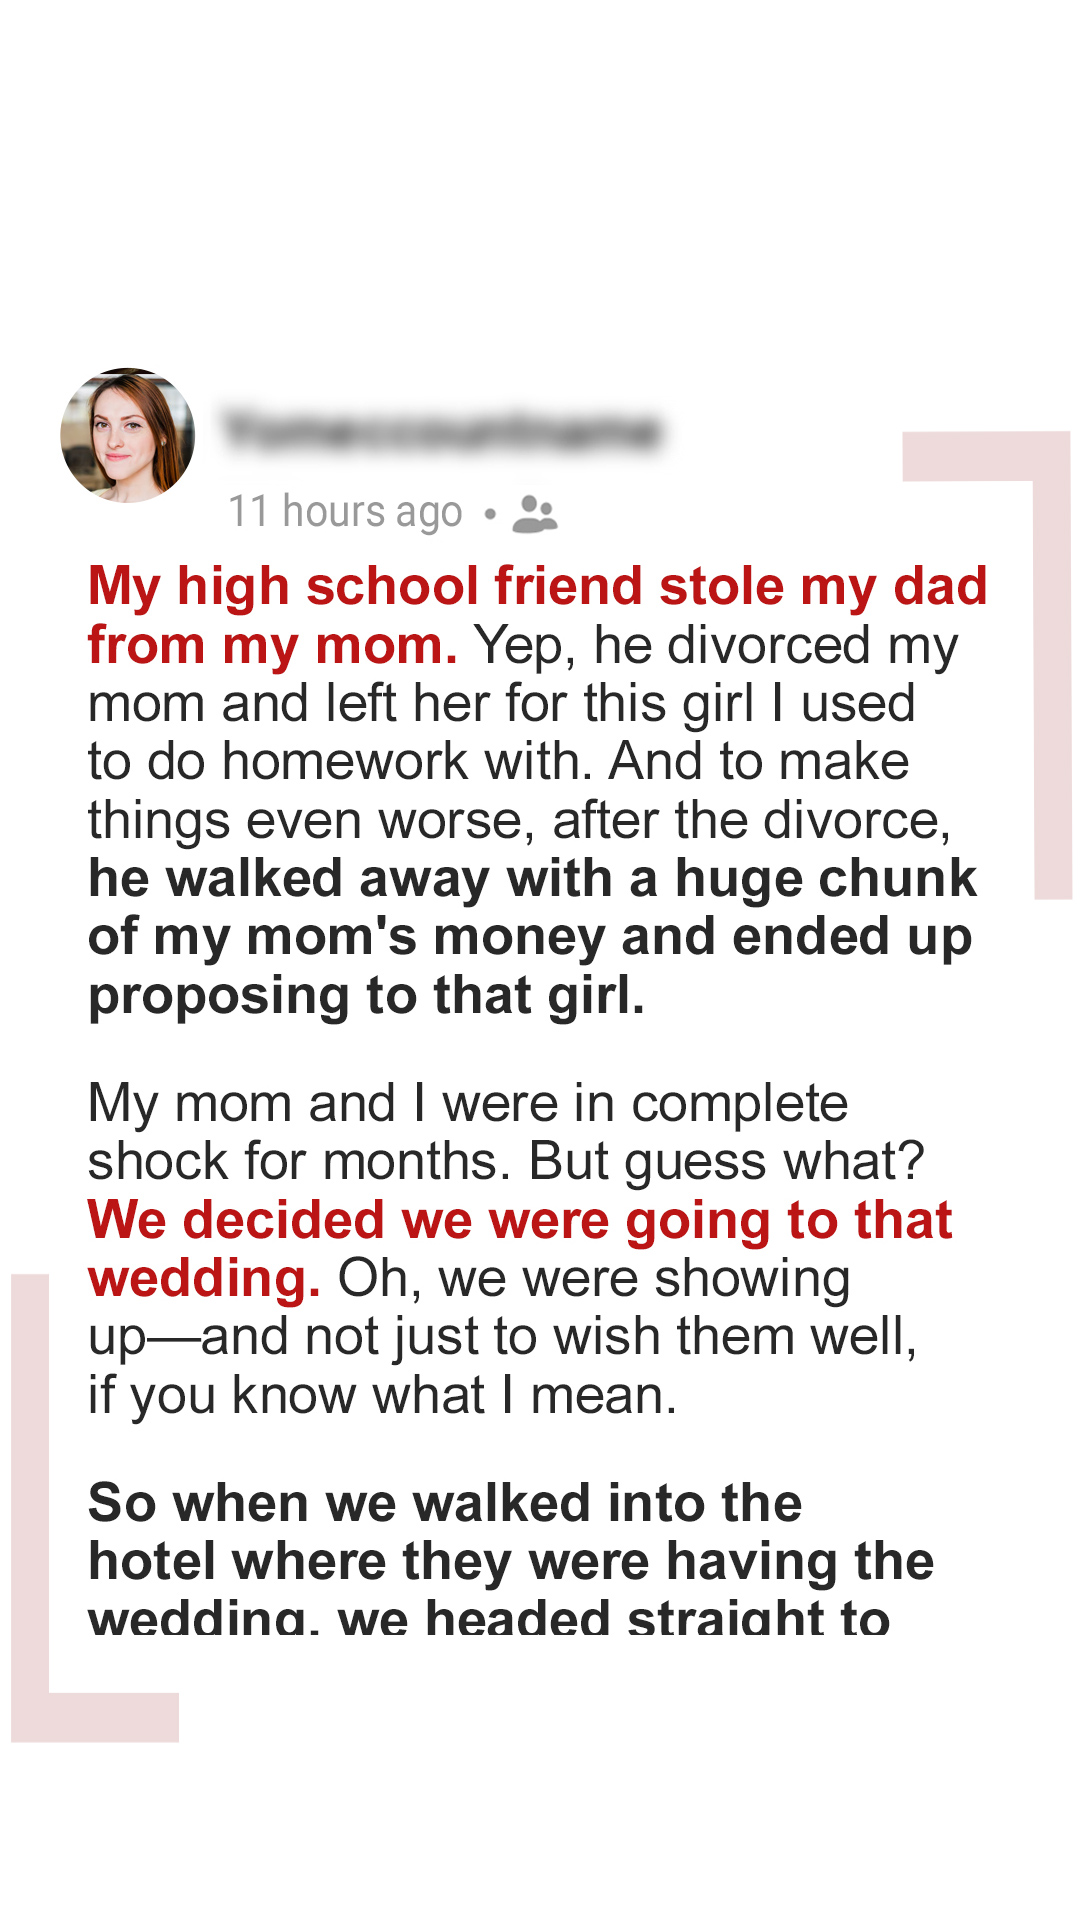Click the line "if you know what I mean."

click(382, 1396)
